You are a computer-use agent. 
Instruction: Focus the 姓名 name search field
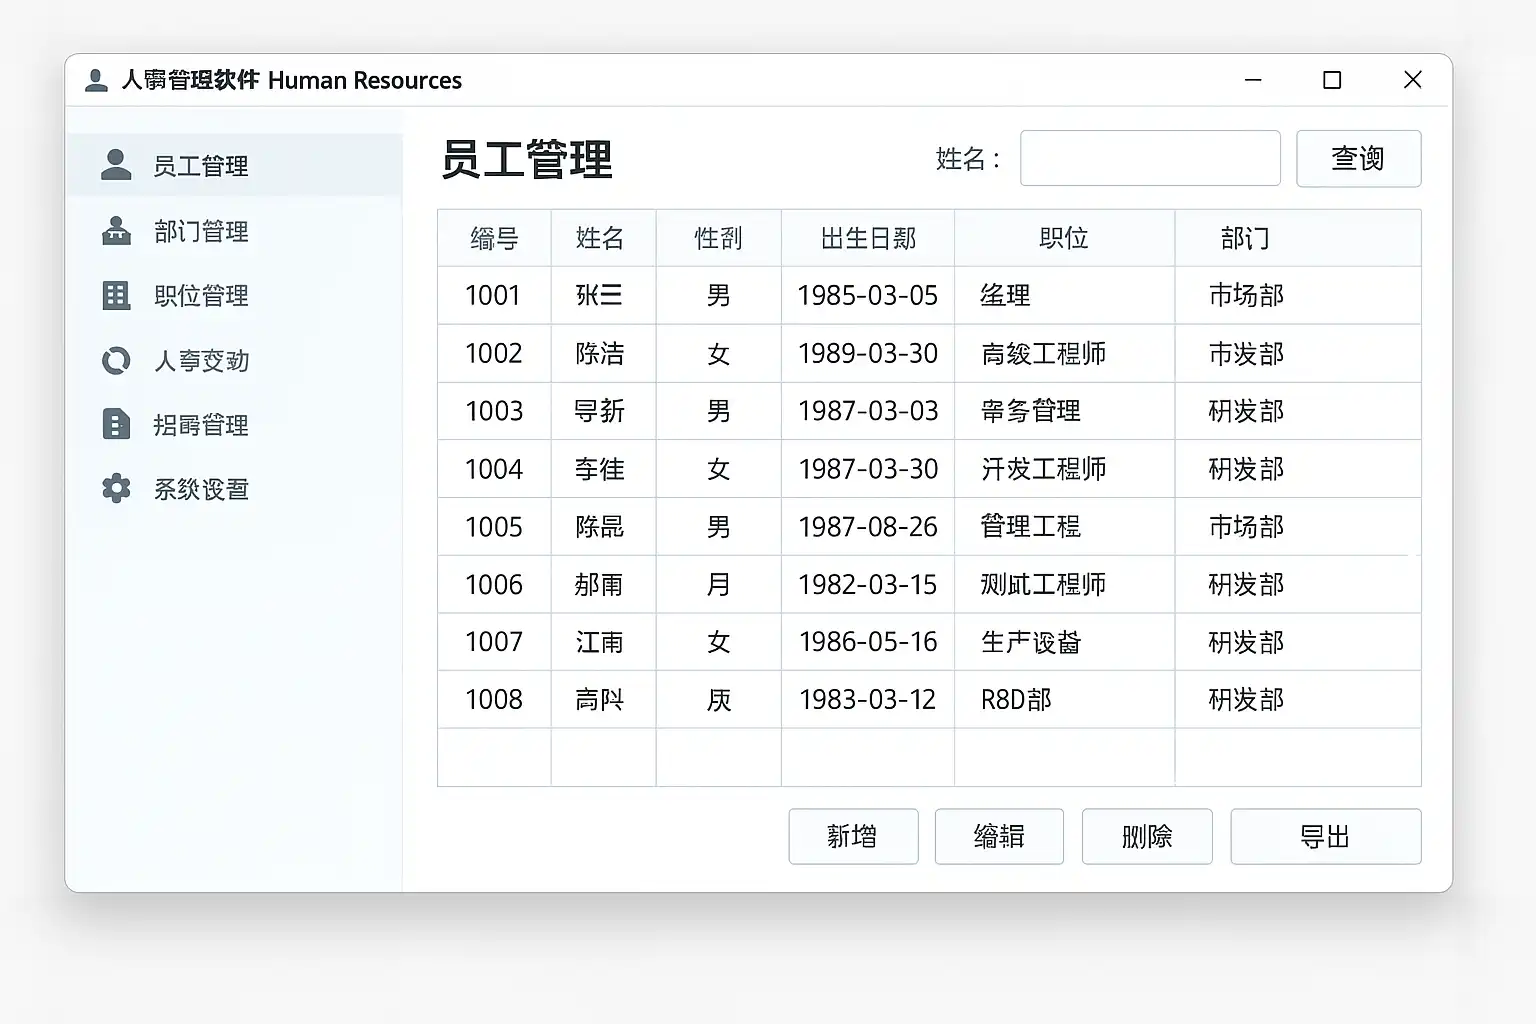point(1149,158)
